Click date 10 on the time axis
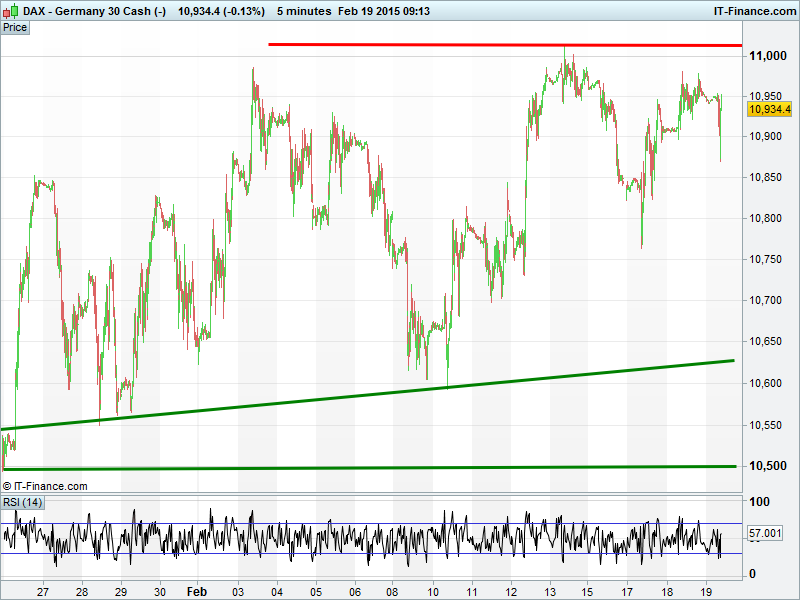The height and width of the screenshot is (600, 800). (433, 592)
